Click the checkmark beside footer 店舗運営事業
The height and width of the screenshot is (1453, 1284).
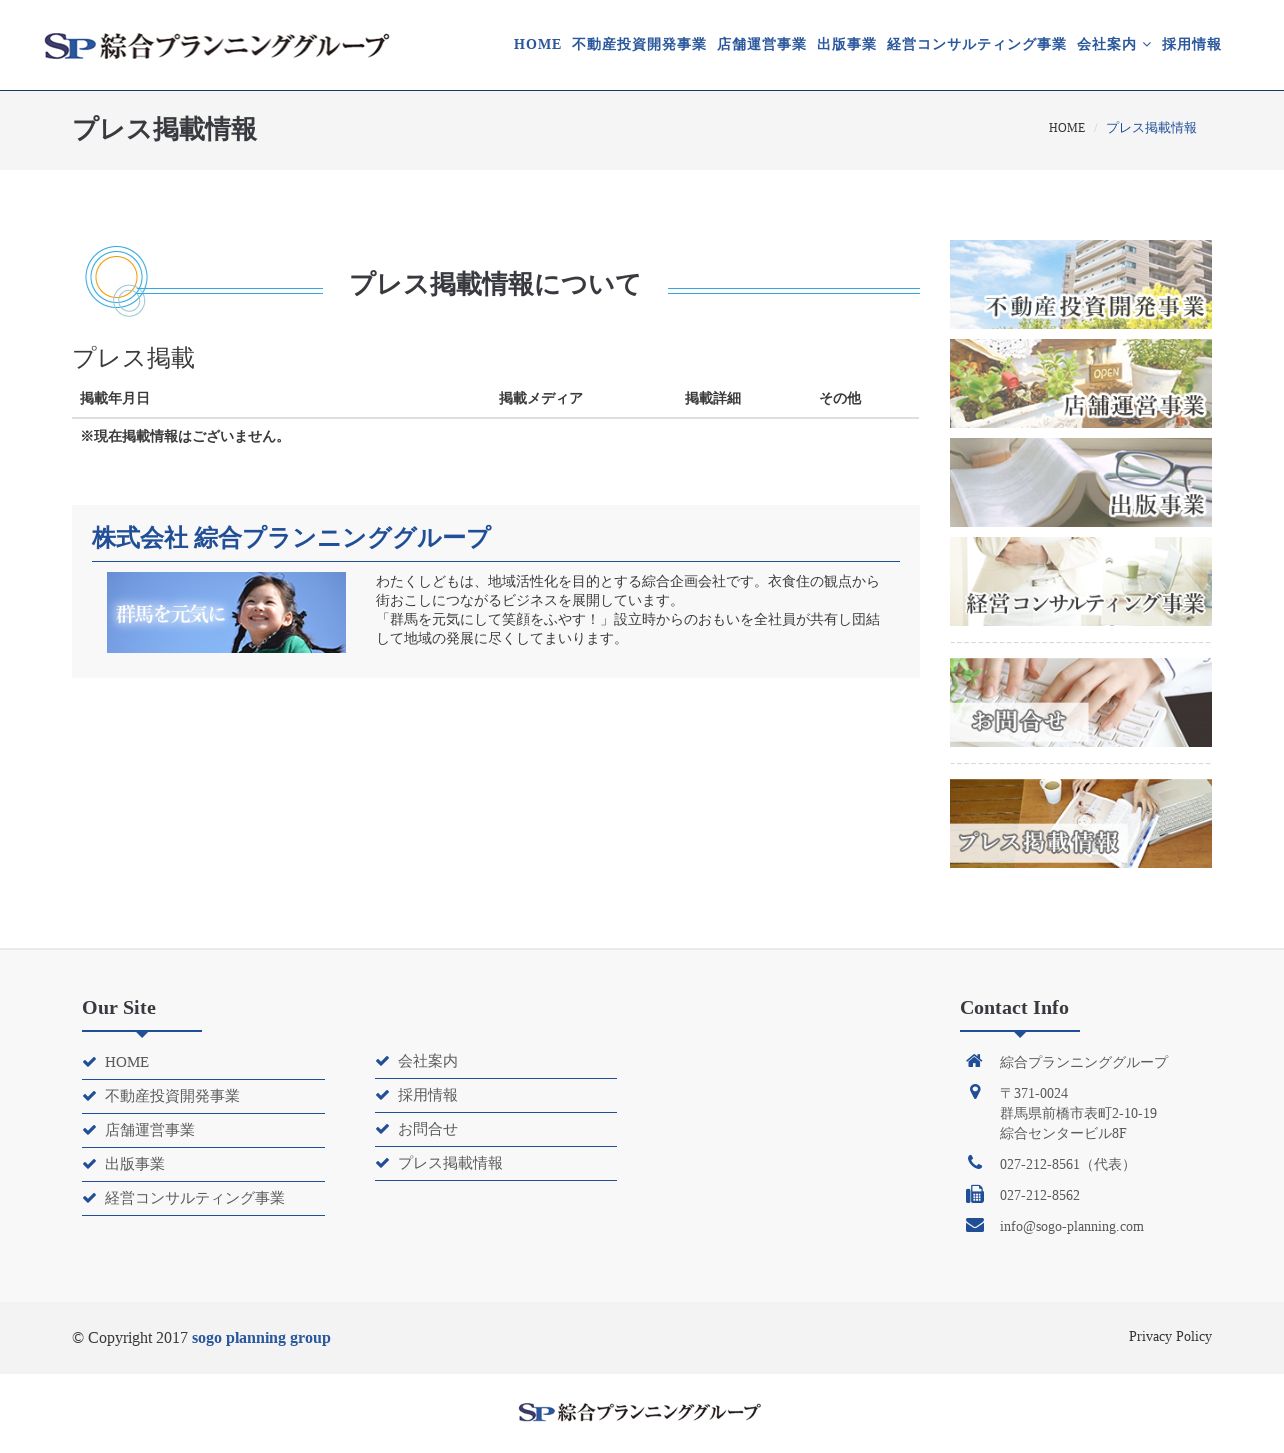point(89,1130)
